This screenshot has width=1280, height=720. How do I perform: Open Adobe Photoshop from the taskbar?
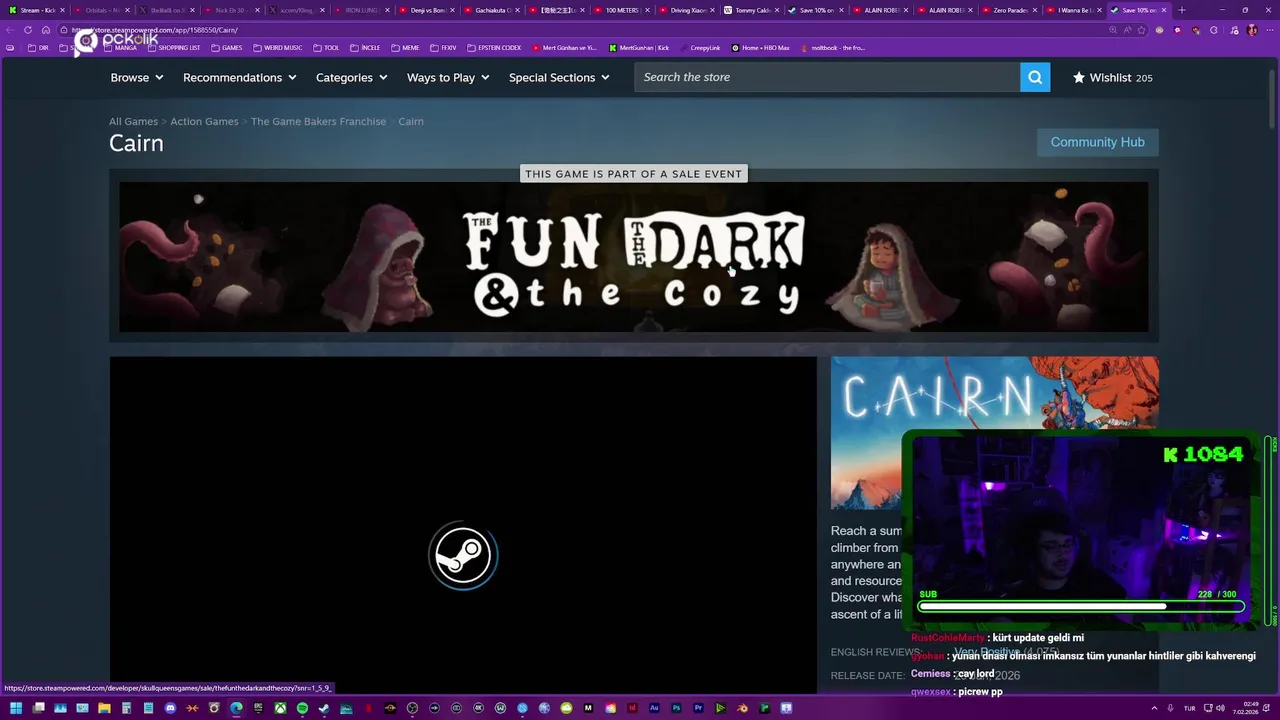676,708
